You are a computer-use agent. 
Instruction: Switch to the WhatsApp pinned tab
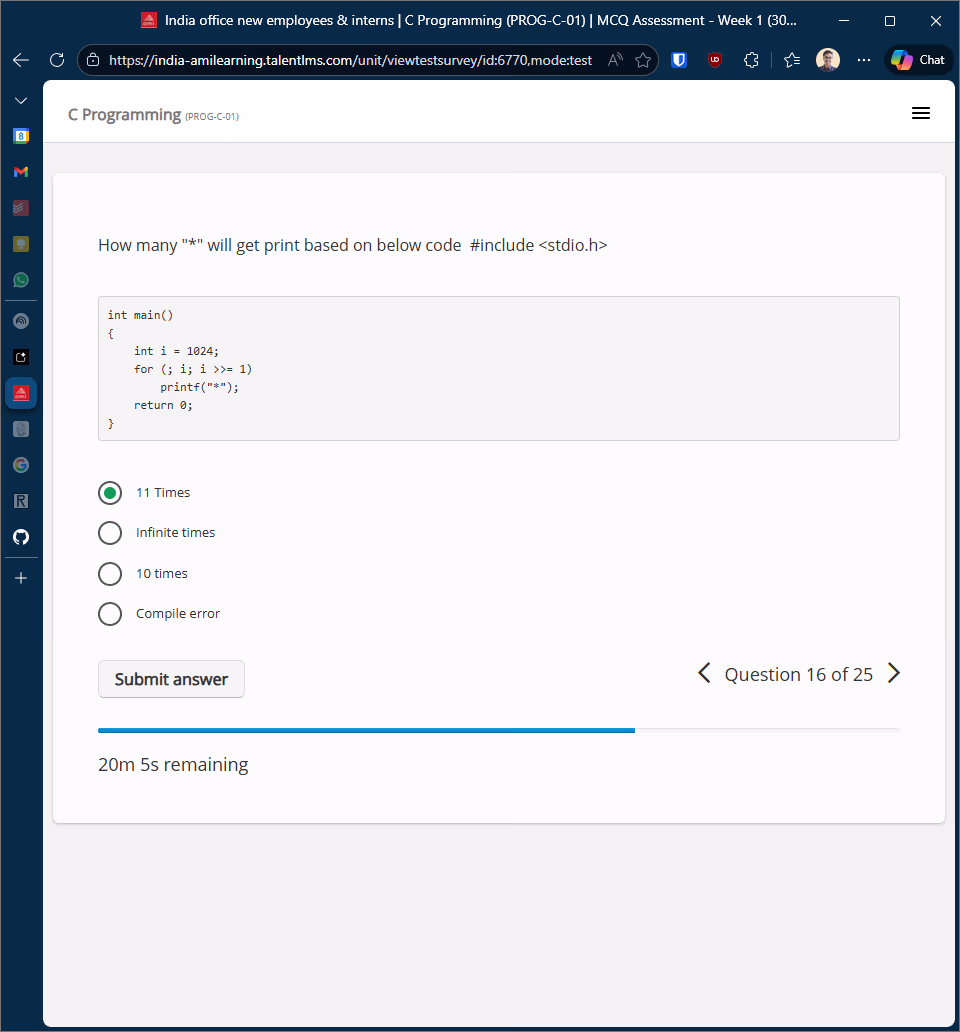click(x=21, y=280)
